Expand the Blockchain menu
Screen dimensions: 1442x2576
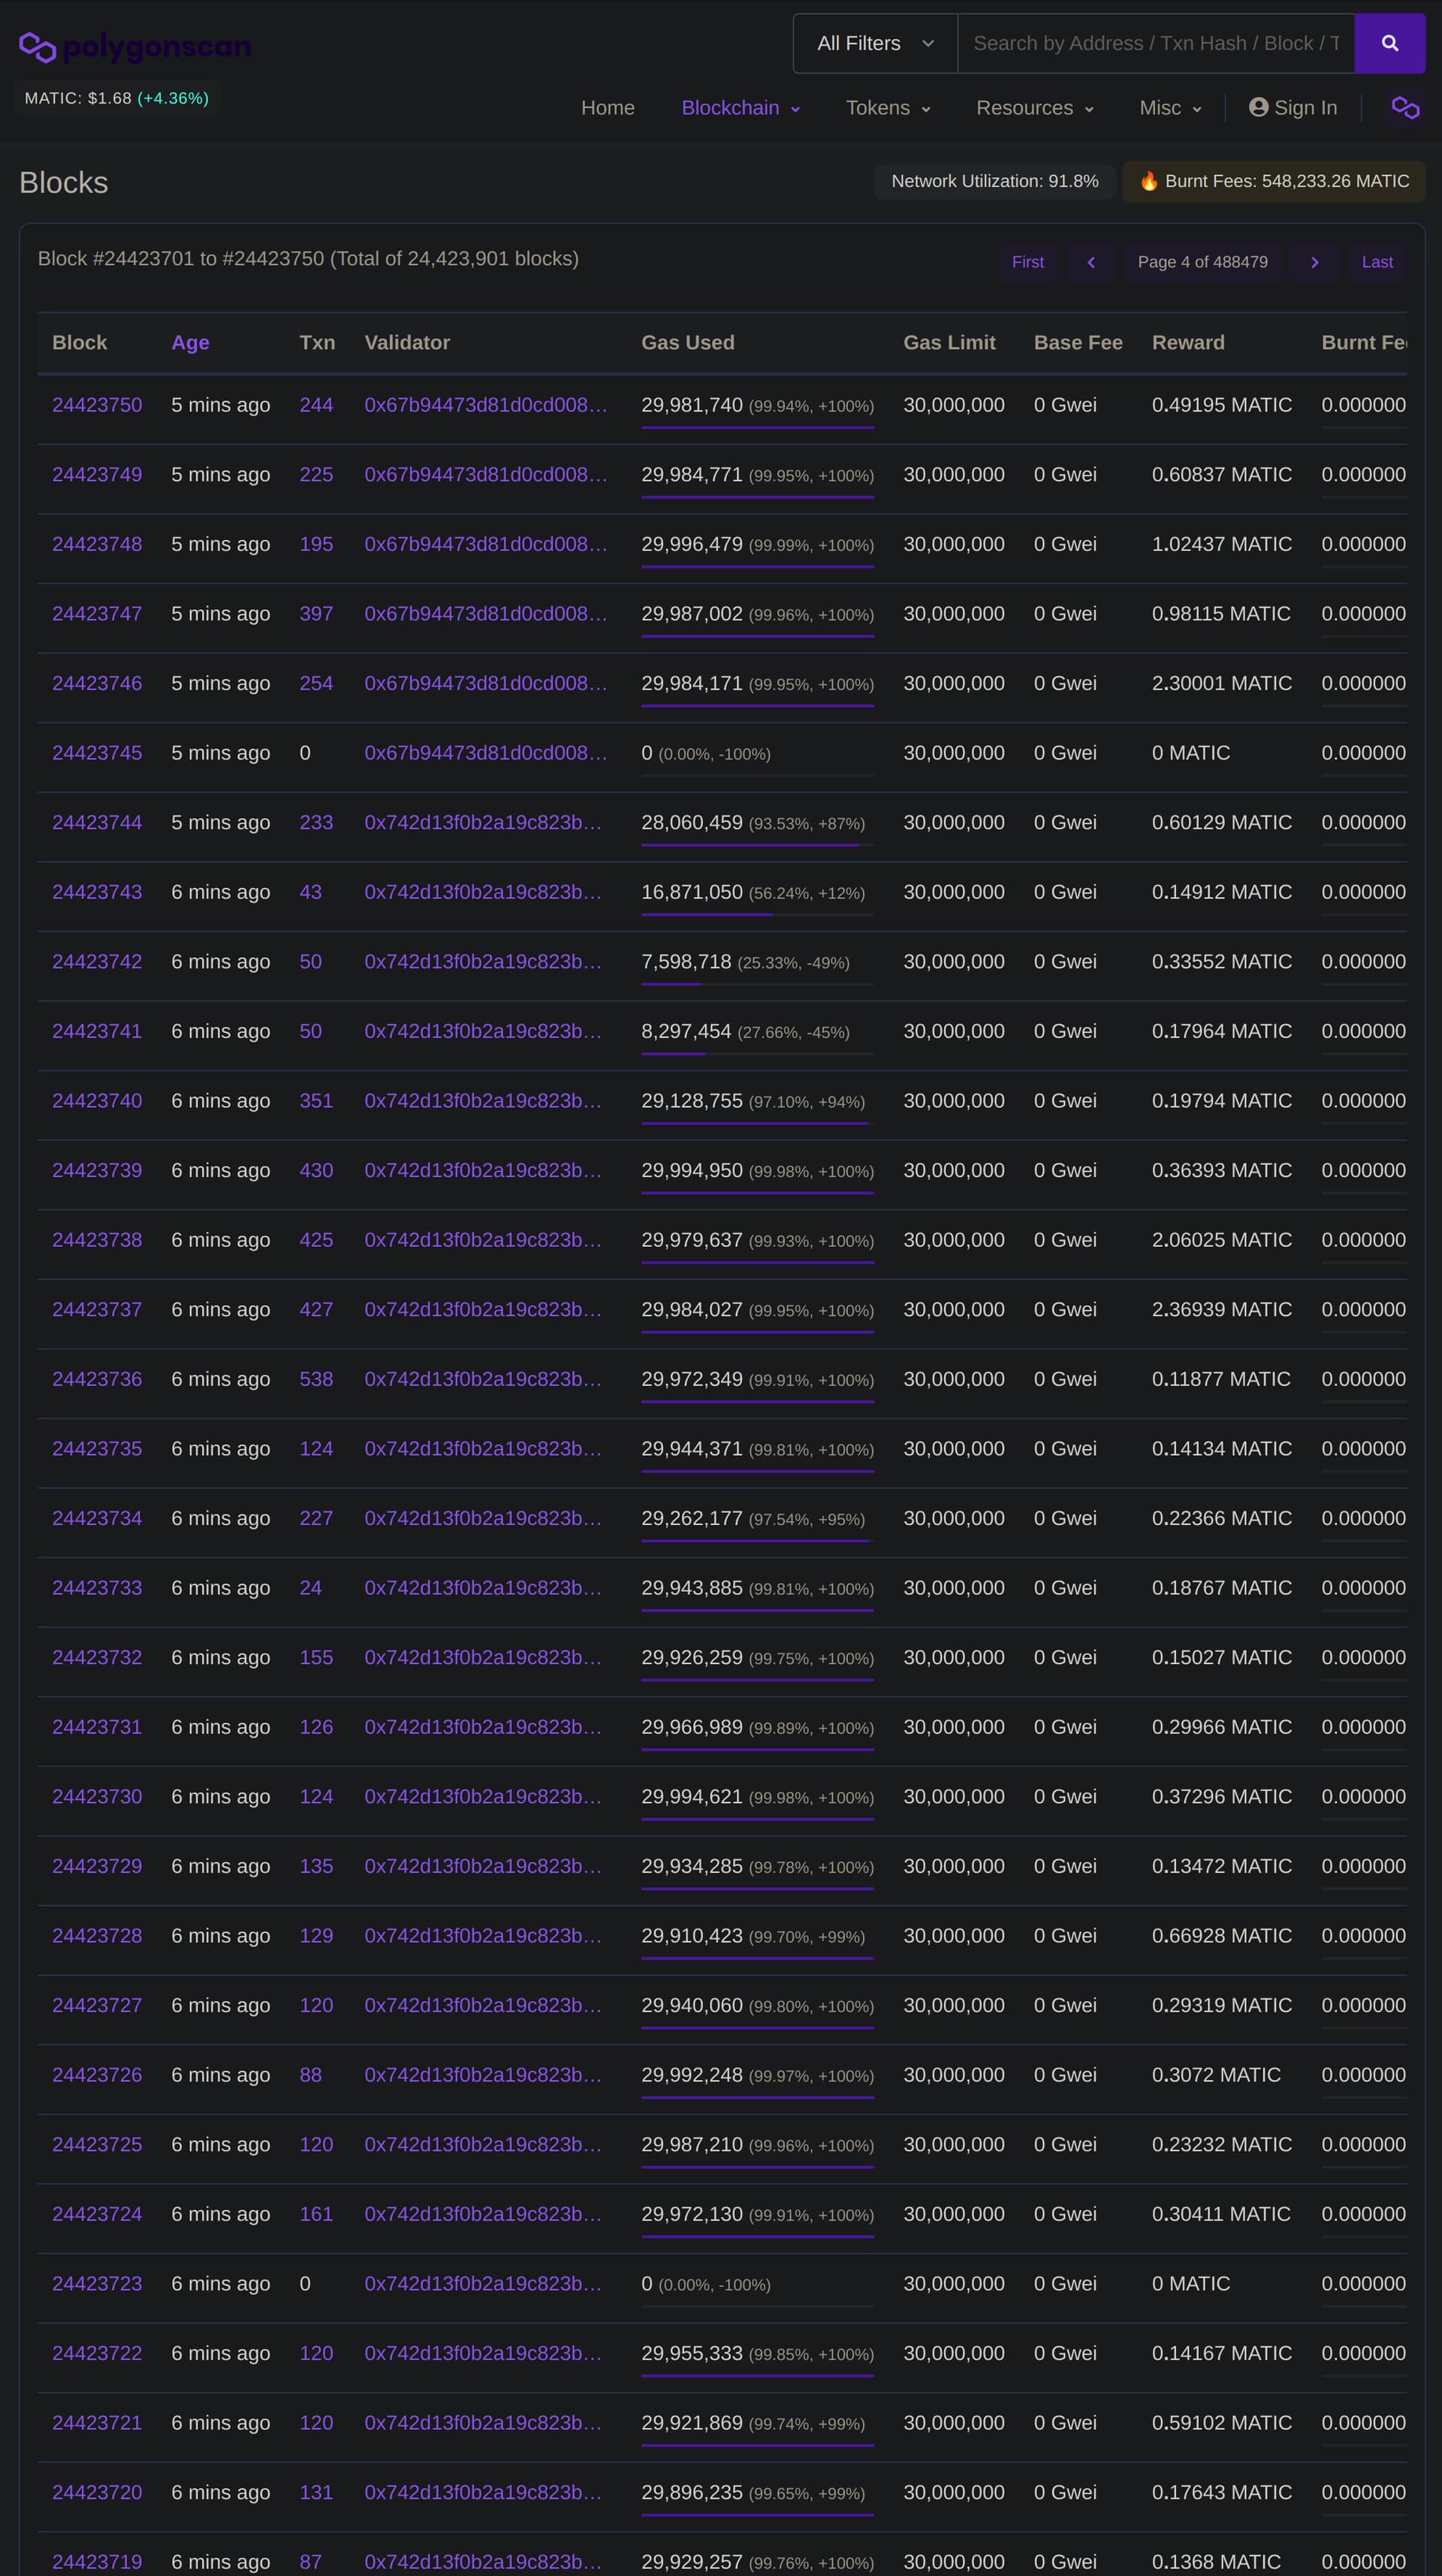[740, 108]
